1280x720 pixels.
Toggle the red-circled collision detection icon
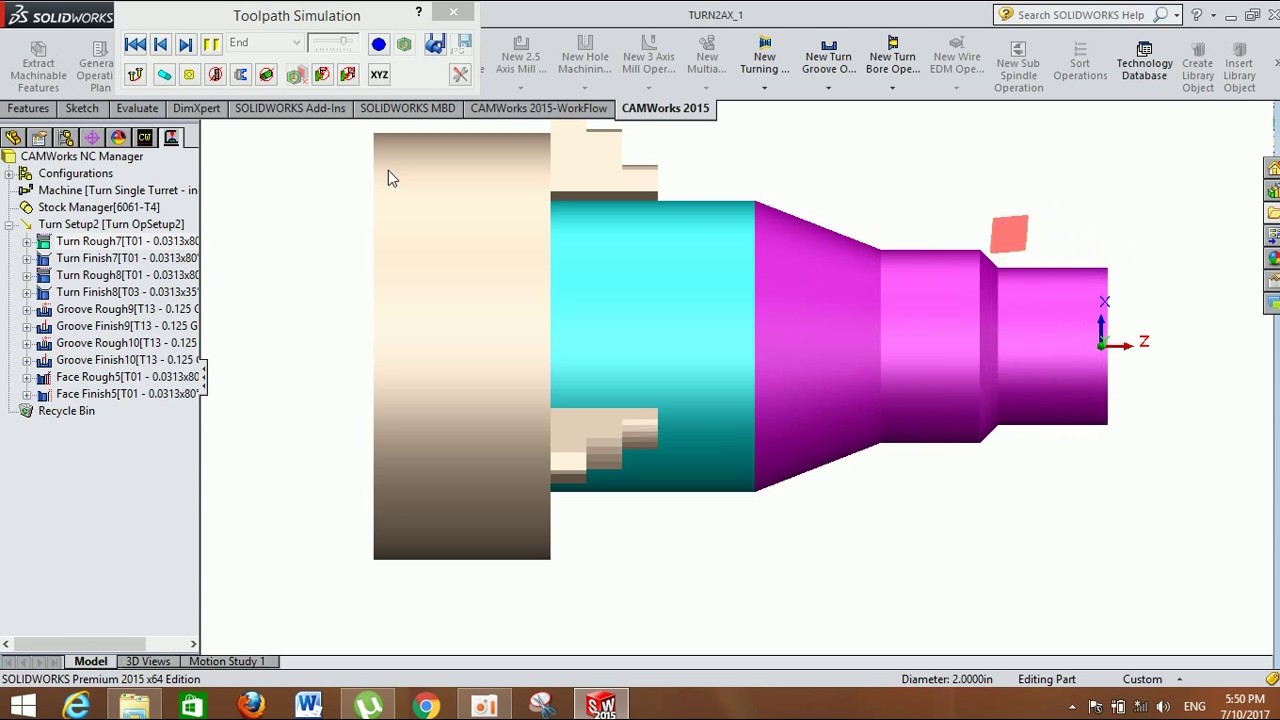[x=322, y=75]
